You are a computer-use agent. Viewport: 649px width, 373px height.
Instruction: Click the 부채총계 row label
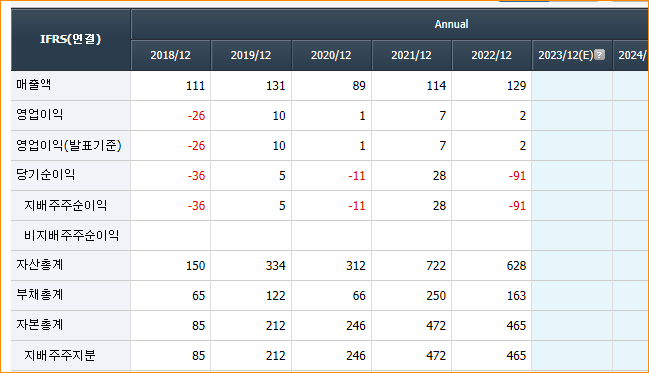(40, 295)
